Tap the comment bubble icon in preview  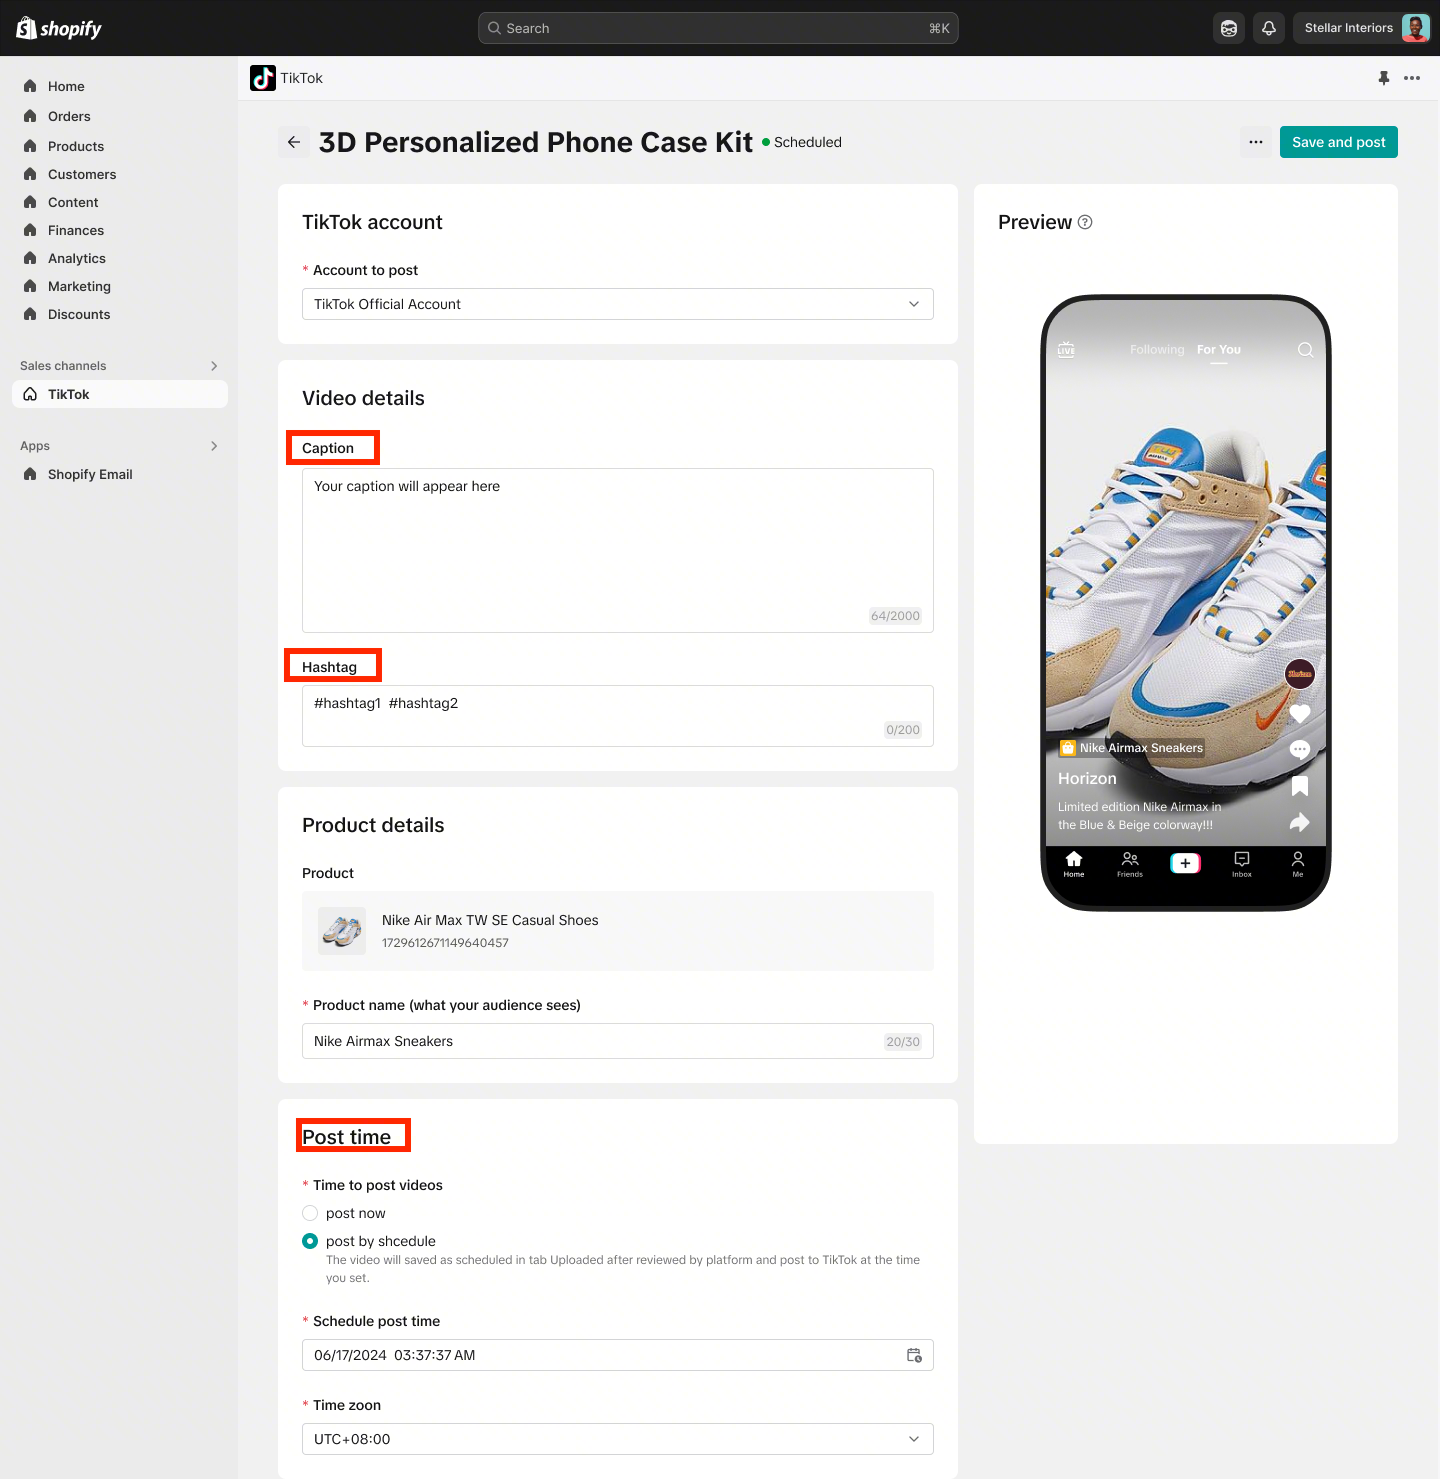click(1300, 749)
